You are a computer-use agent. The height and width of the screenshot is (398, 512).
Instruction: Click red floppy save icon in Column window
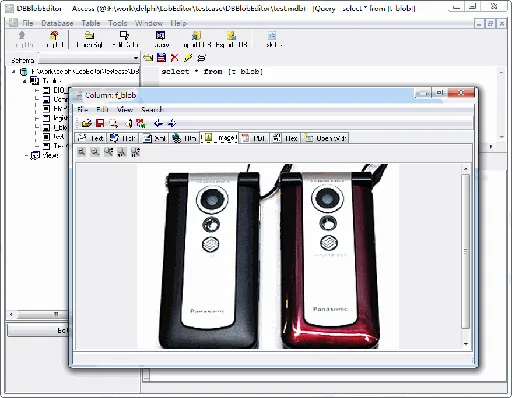tap(100, 123)
